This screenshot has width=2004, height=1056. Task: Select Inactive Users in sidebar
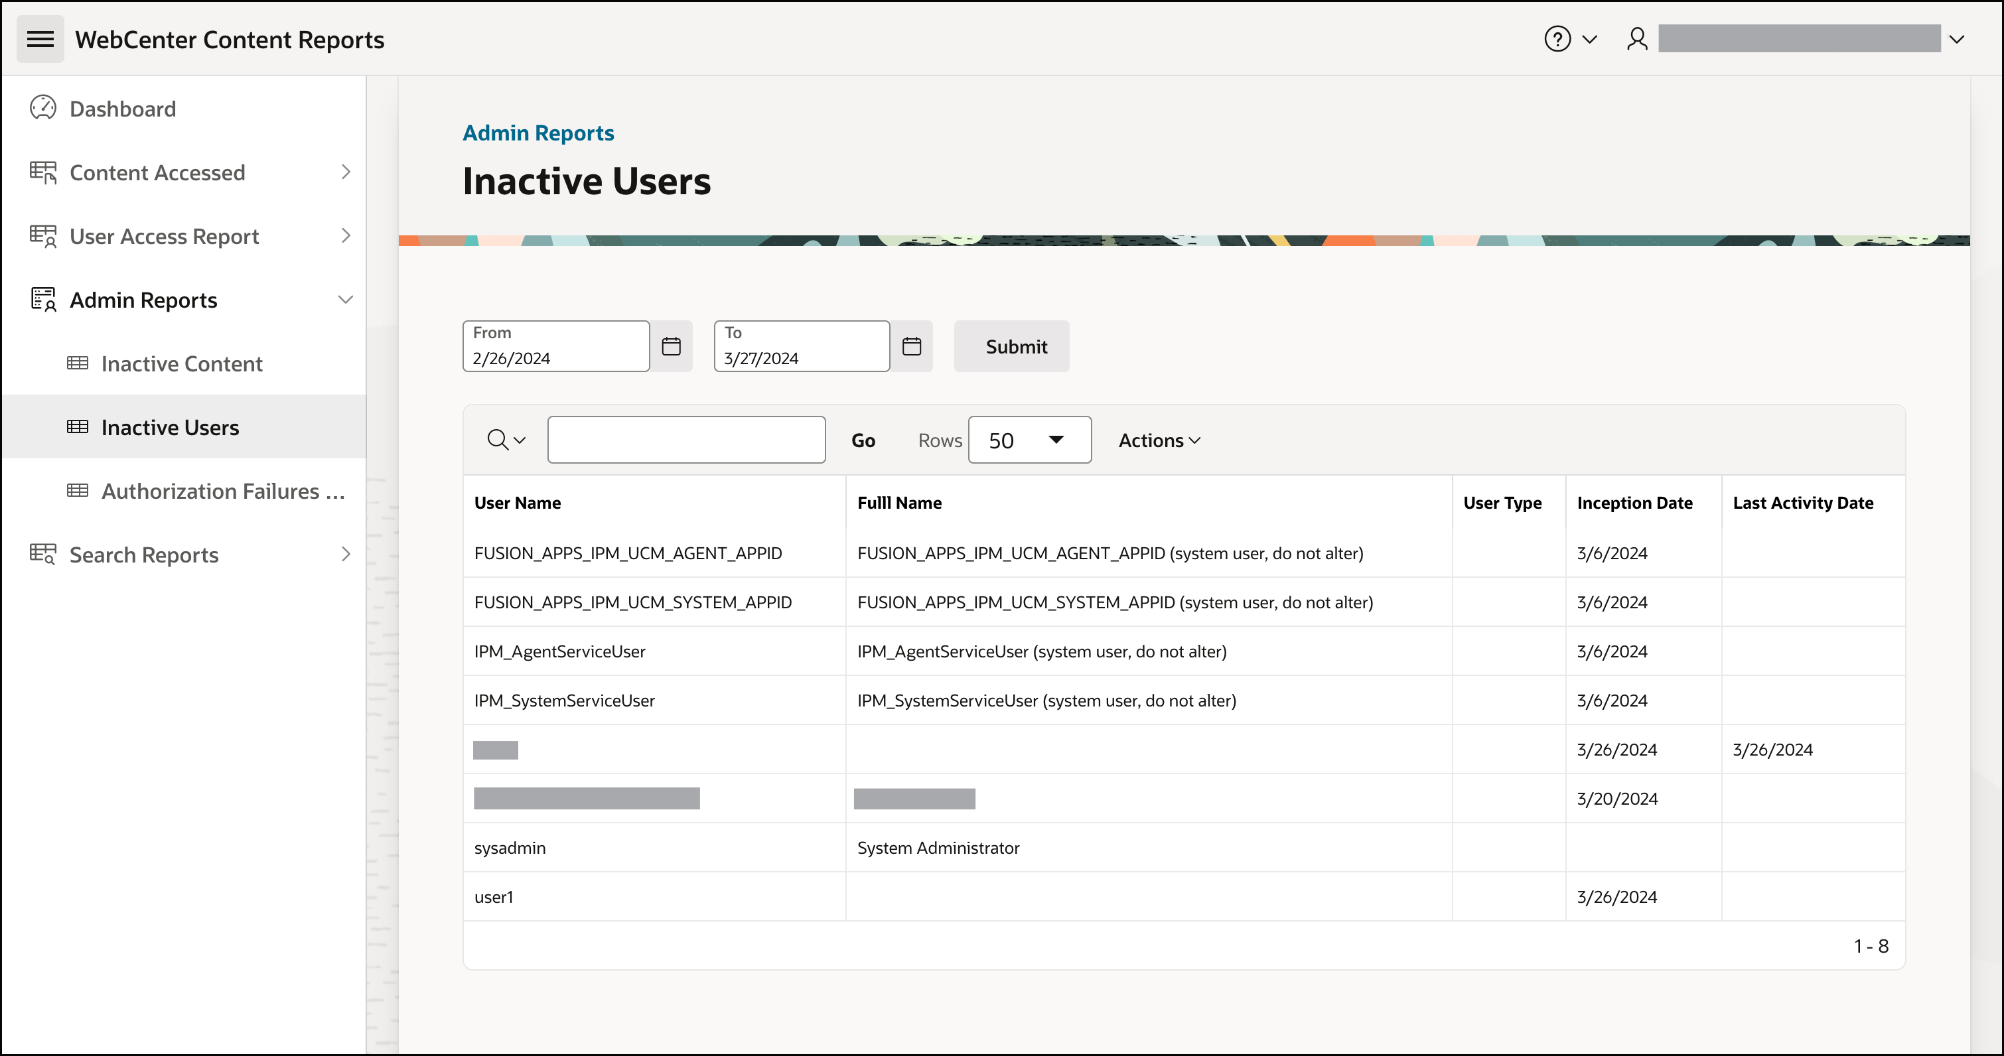point(170,427)
